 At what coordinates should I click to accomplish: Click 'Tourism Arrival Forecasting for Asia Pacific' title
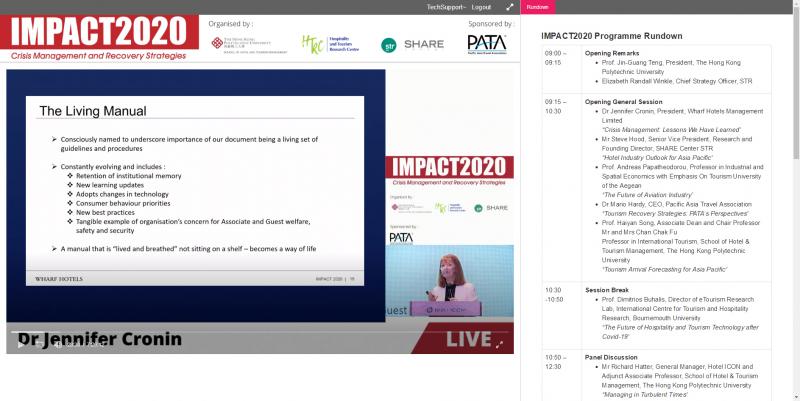664,269
